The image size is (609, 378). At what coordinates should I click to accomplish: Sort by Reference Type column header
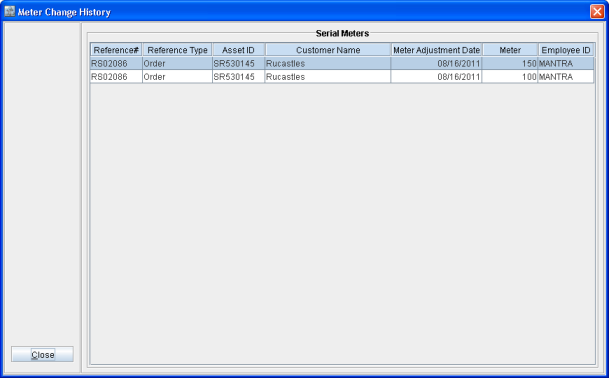pyautogui.click(x=177, y=50)
